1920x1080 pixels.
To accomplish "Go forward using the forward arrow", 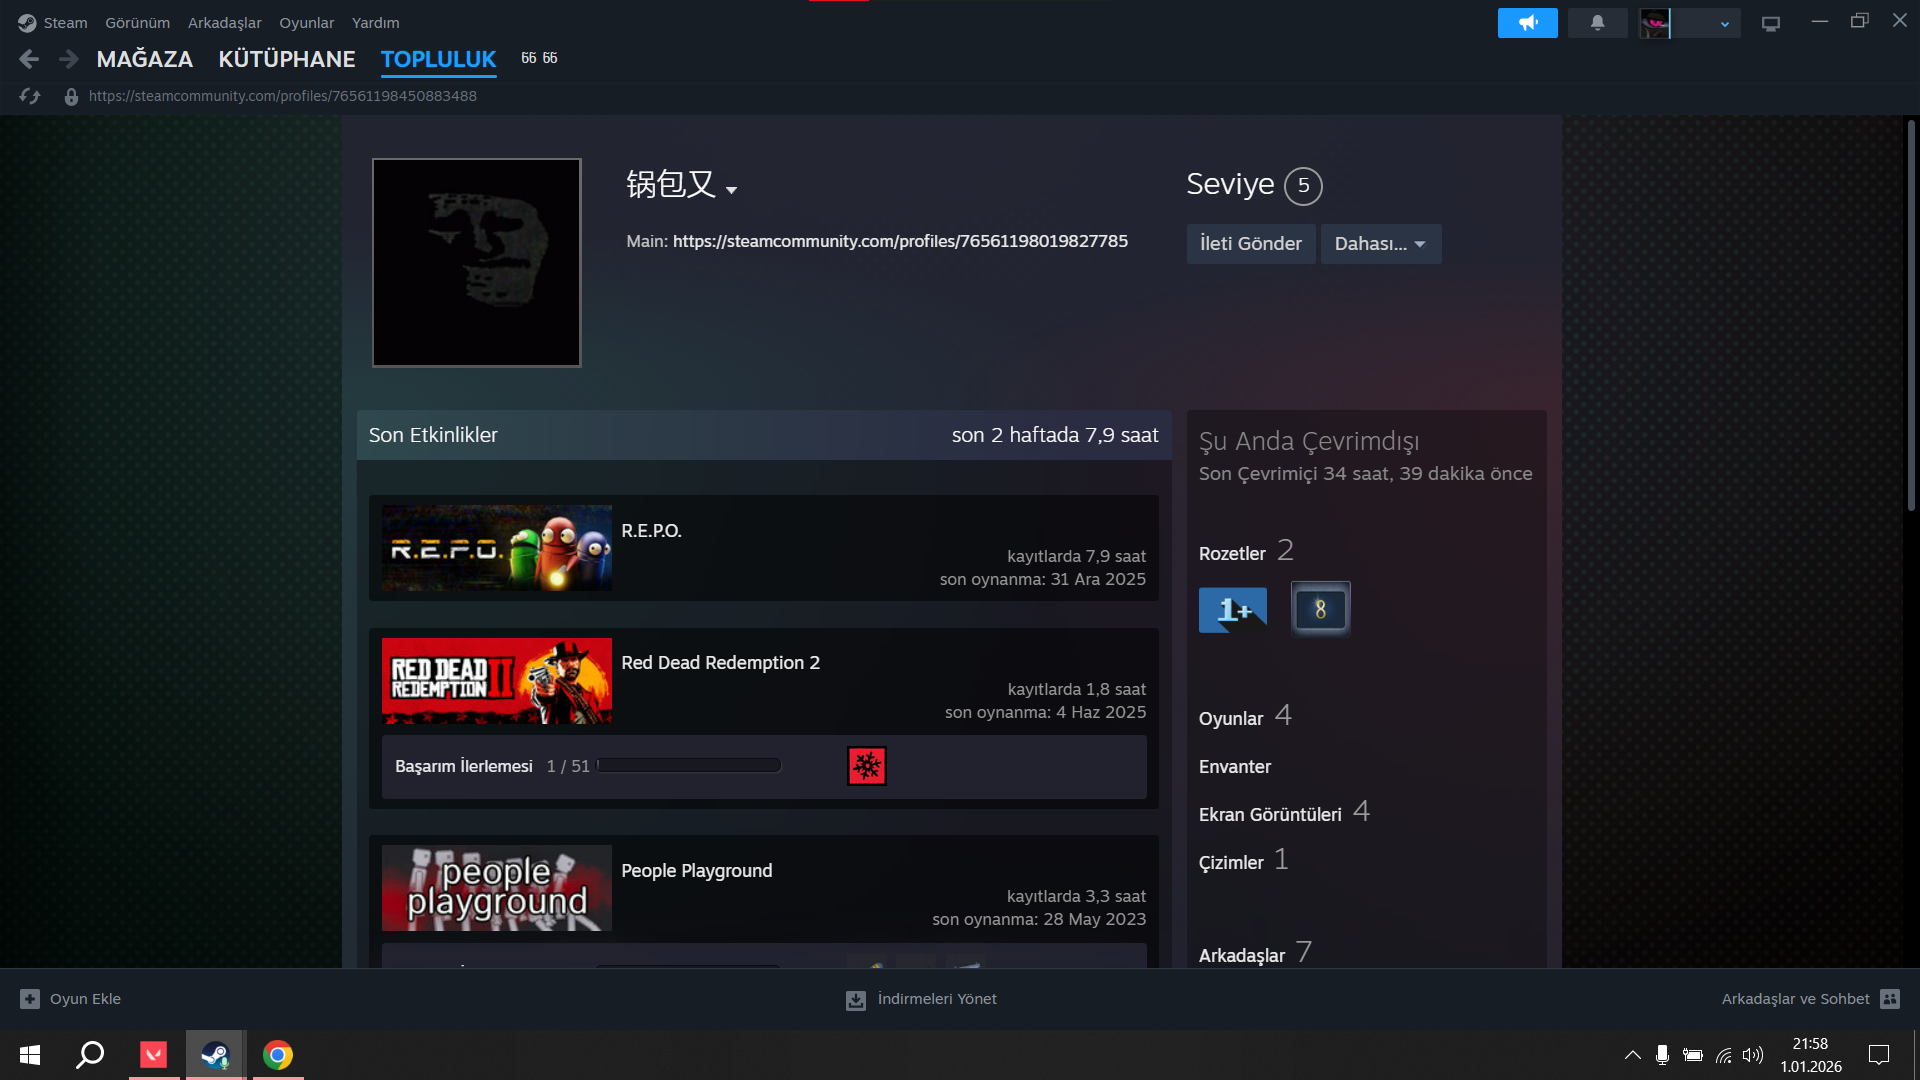I will [68, 60].
